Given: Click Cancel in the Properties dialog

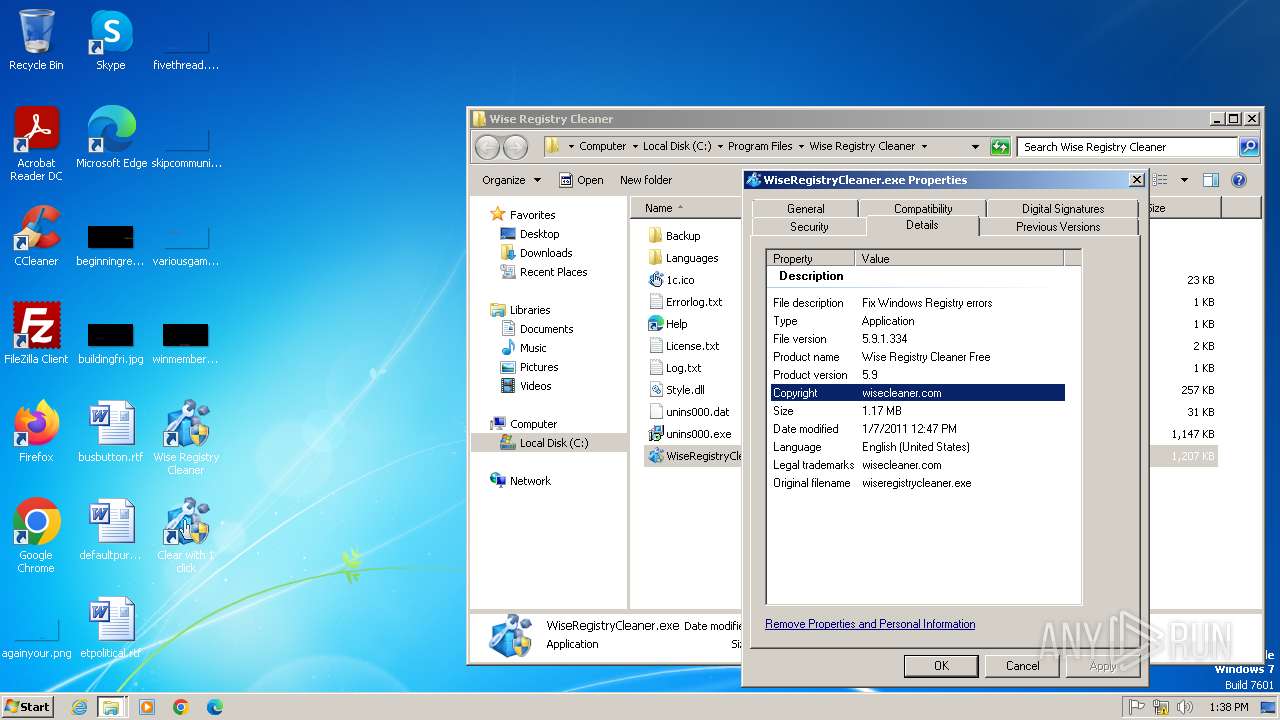Looking at the screenshot, I should coord(1022,666).
